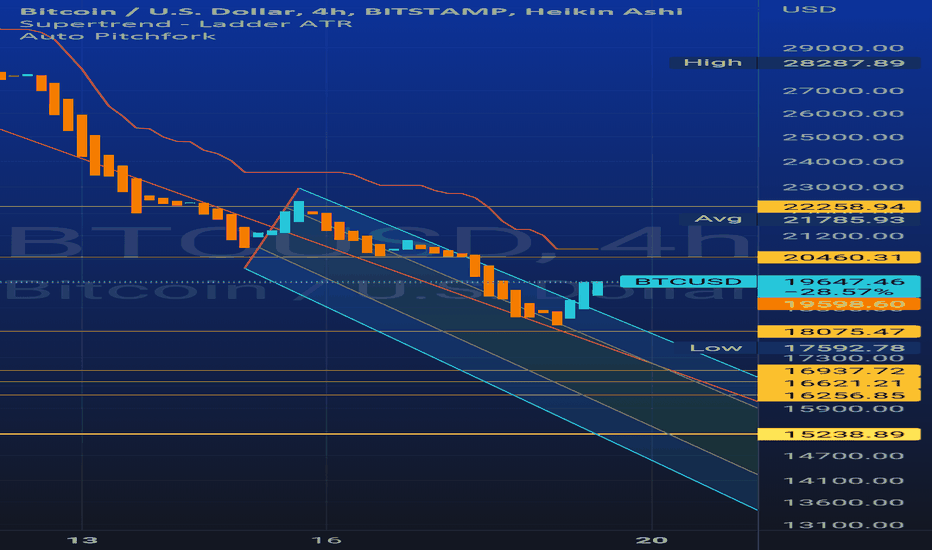
Task: Select the 18075.47 level label
Action: [839, 332]
